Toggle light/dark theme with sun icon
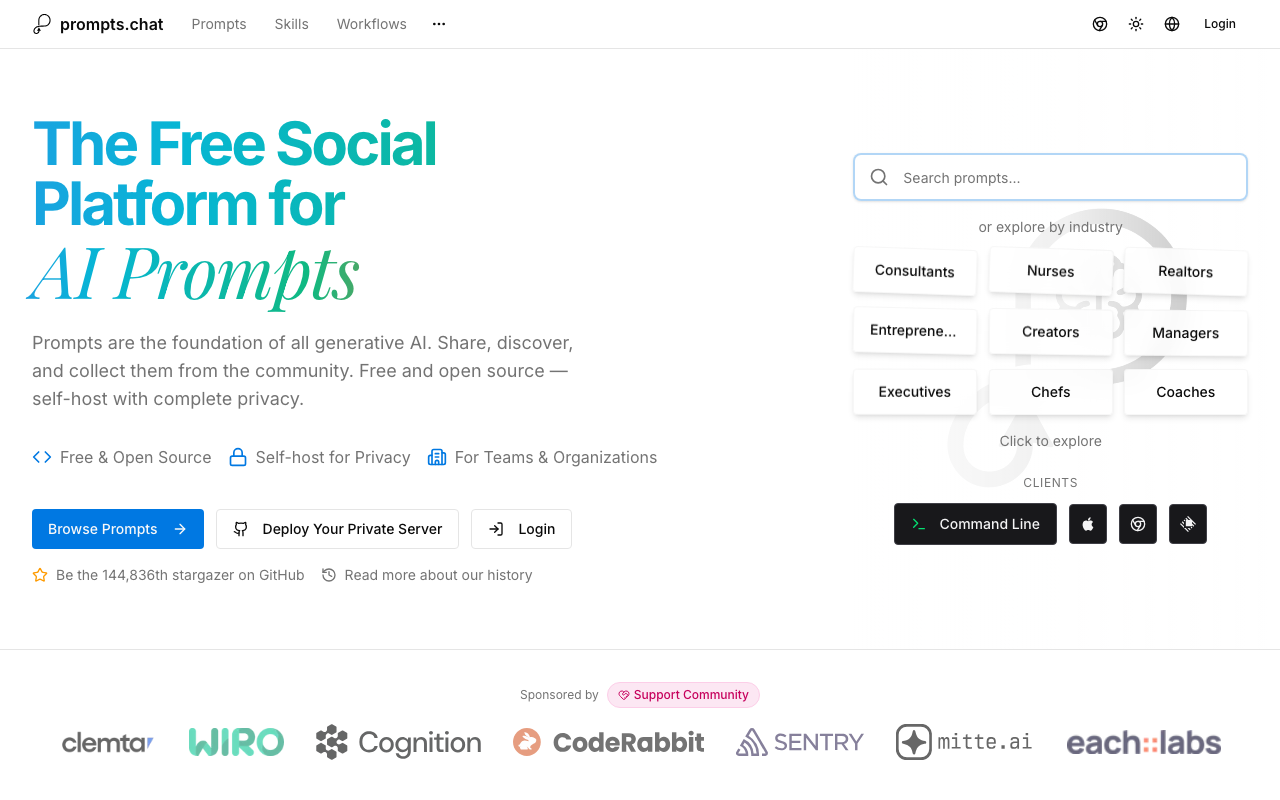 [x=1136, y=24]
